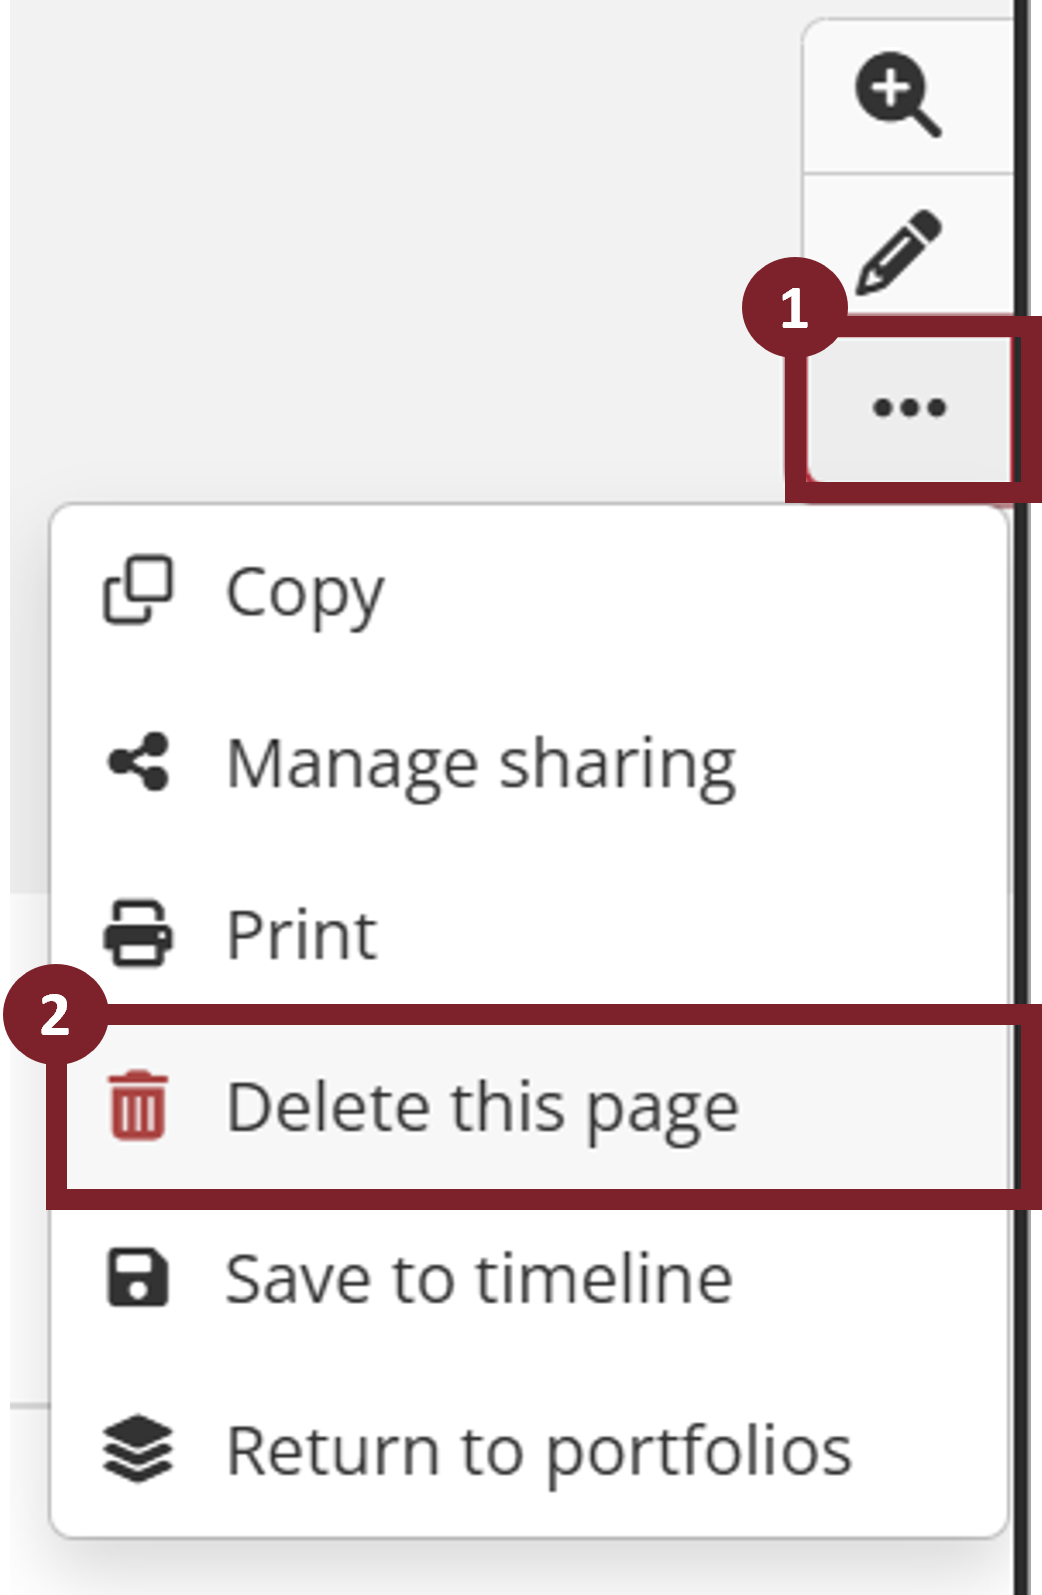Click the zoom-in magnifier icon
This screenshot has height=1595, width=1042.
tap(897, 94)
